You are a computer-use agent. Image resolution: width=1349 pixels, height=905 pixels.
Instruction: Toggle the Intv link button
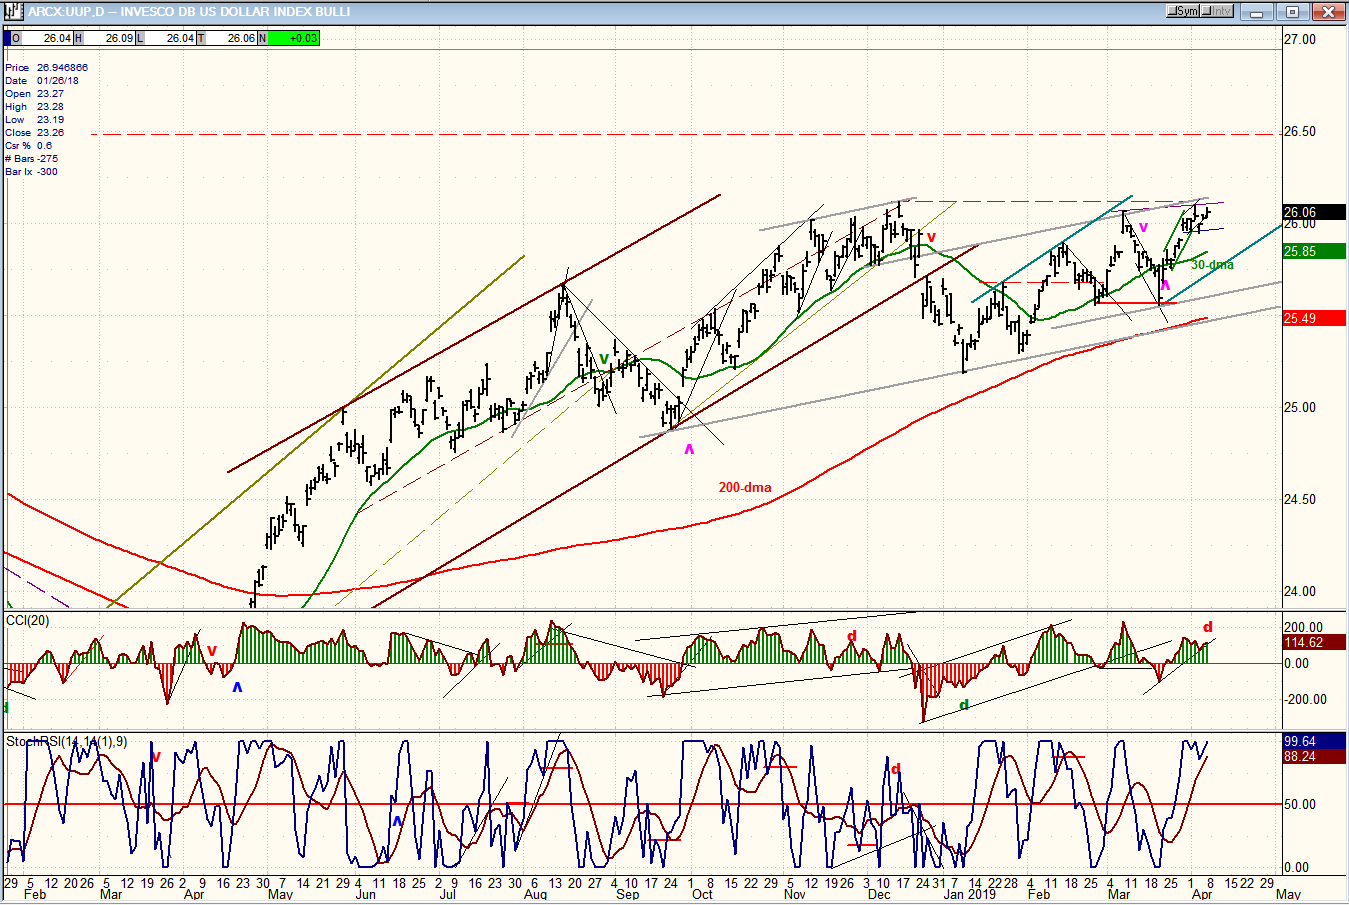pos(1217,11)
